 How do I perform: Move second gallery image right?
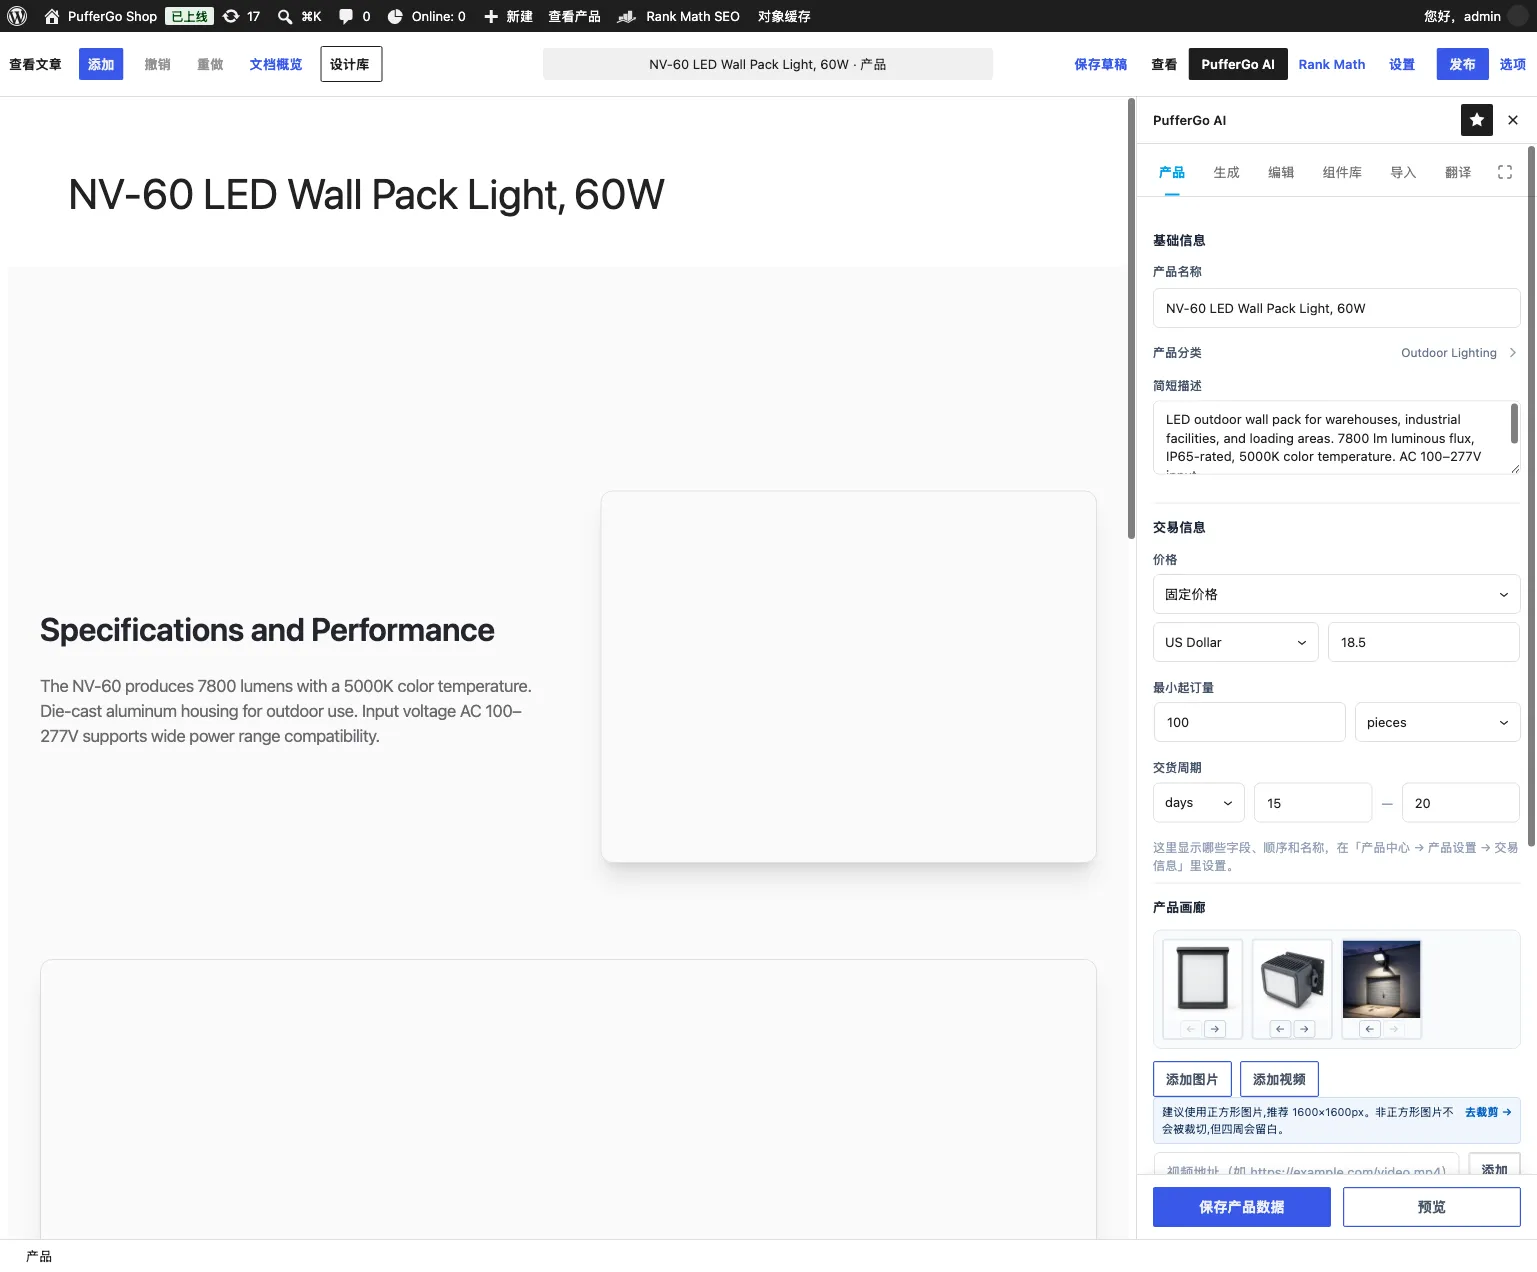(1304, 1028)
